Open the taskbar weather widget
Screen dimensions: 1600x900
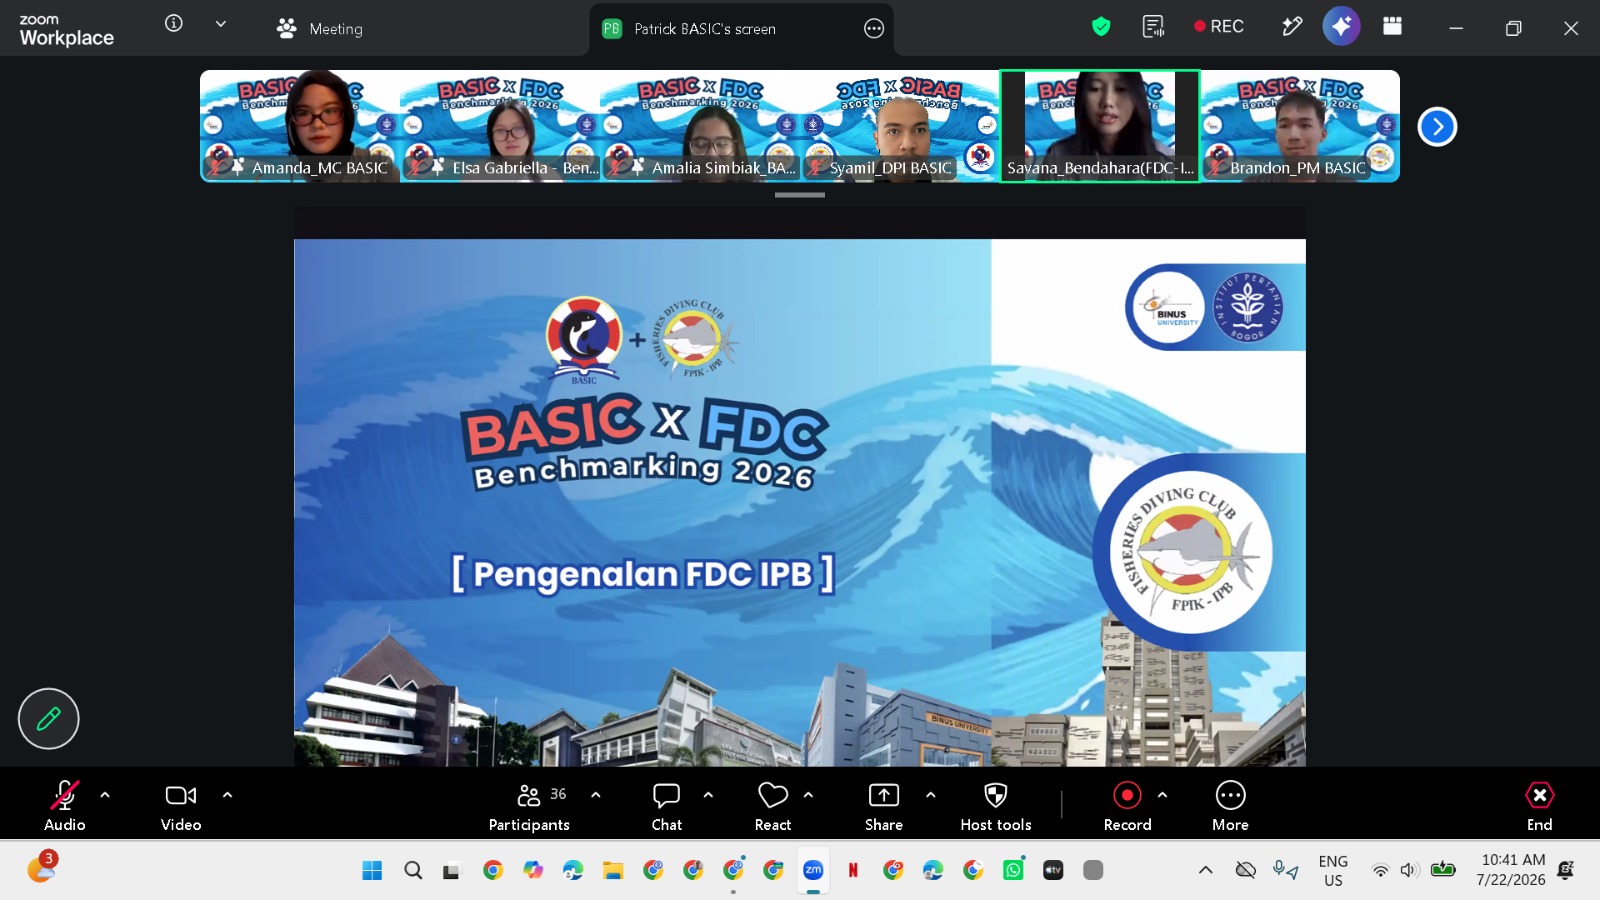(x=42, y=867)
